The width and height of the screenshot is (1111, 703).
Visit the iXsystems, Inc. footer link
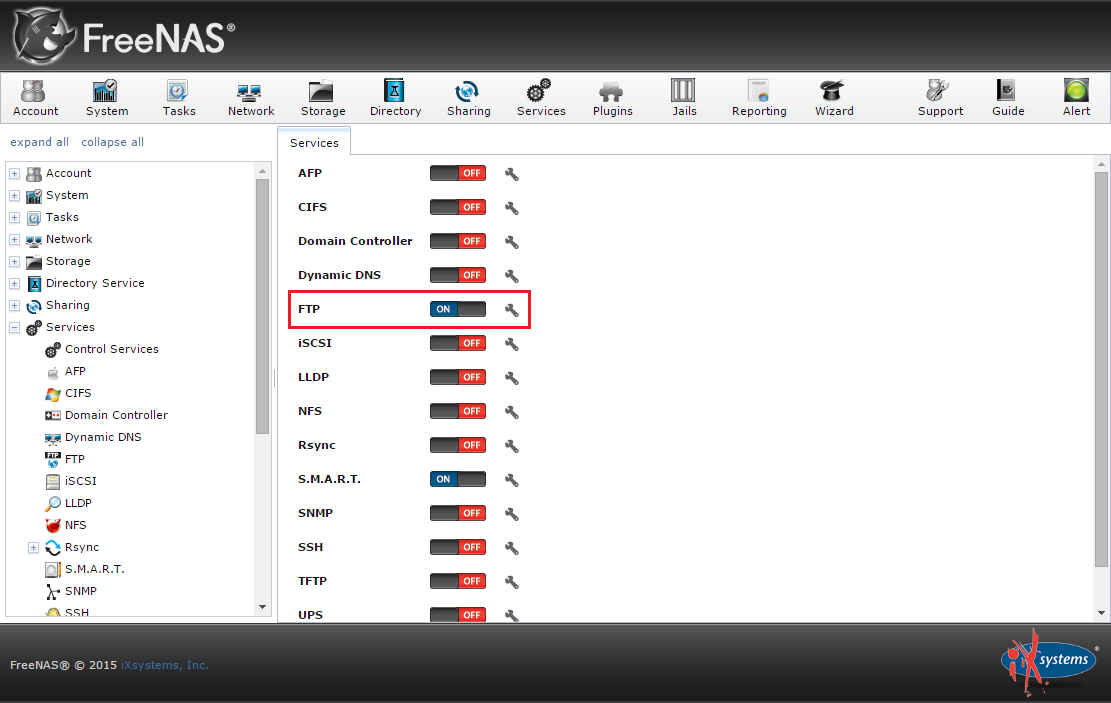pos(164,665)
